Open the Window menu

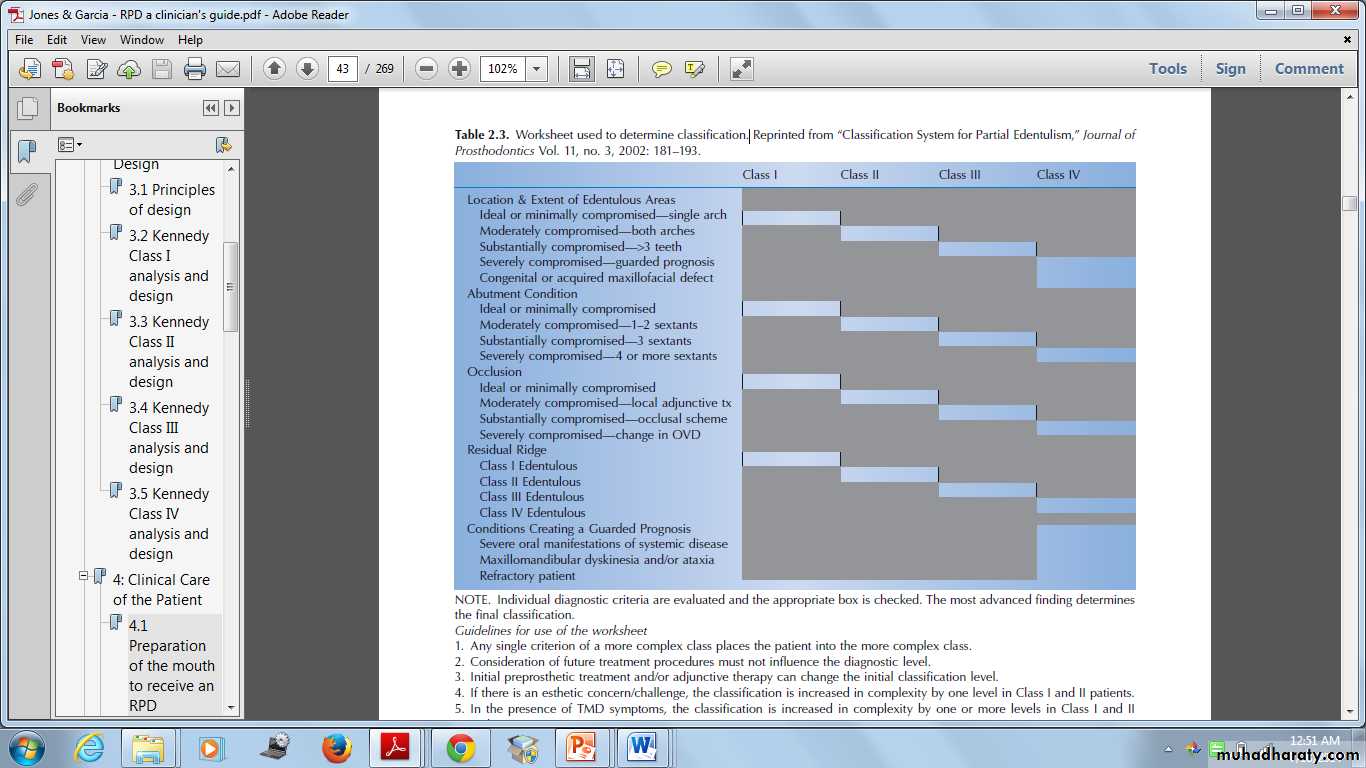(142, 40)
